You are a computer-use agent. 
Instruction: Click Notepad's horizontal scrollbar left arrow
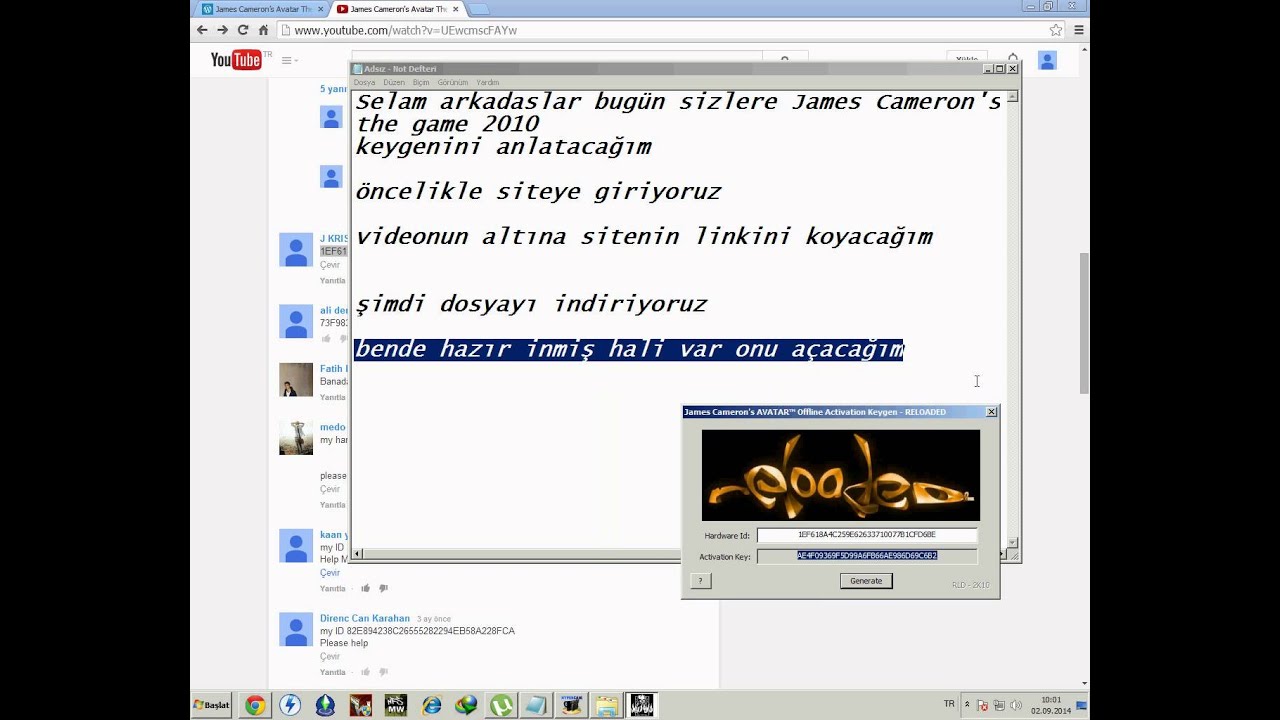click(358, 553)
